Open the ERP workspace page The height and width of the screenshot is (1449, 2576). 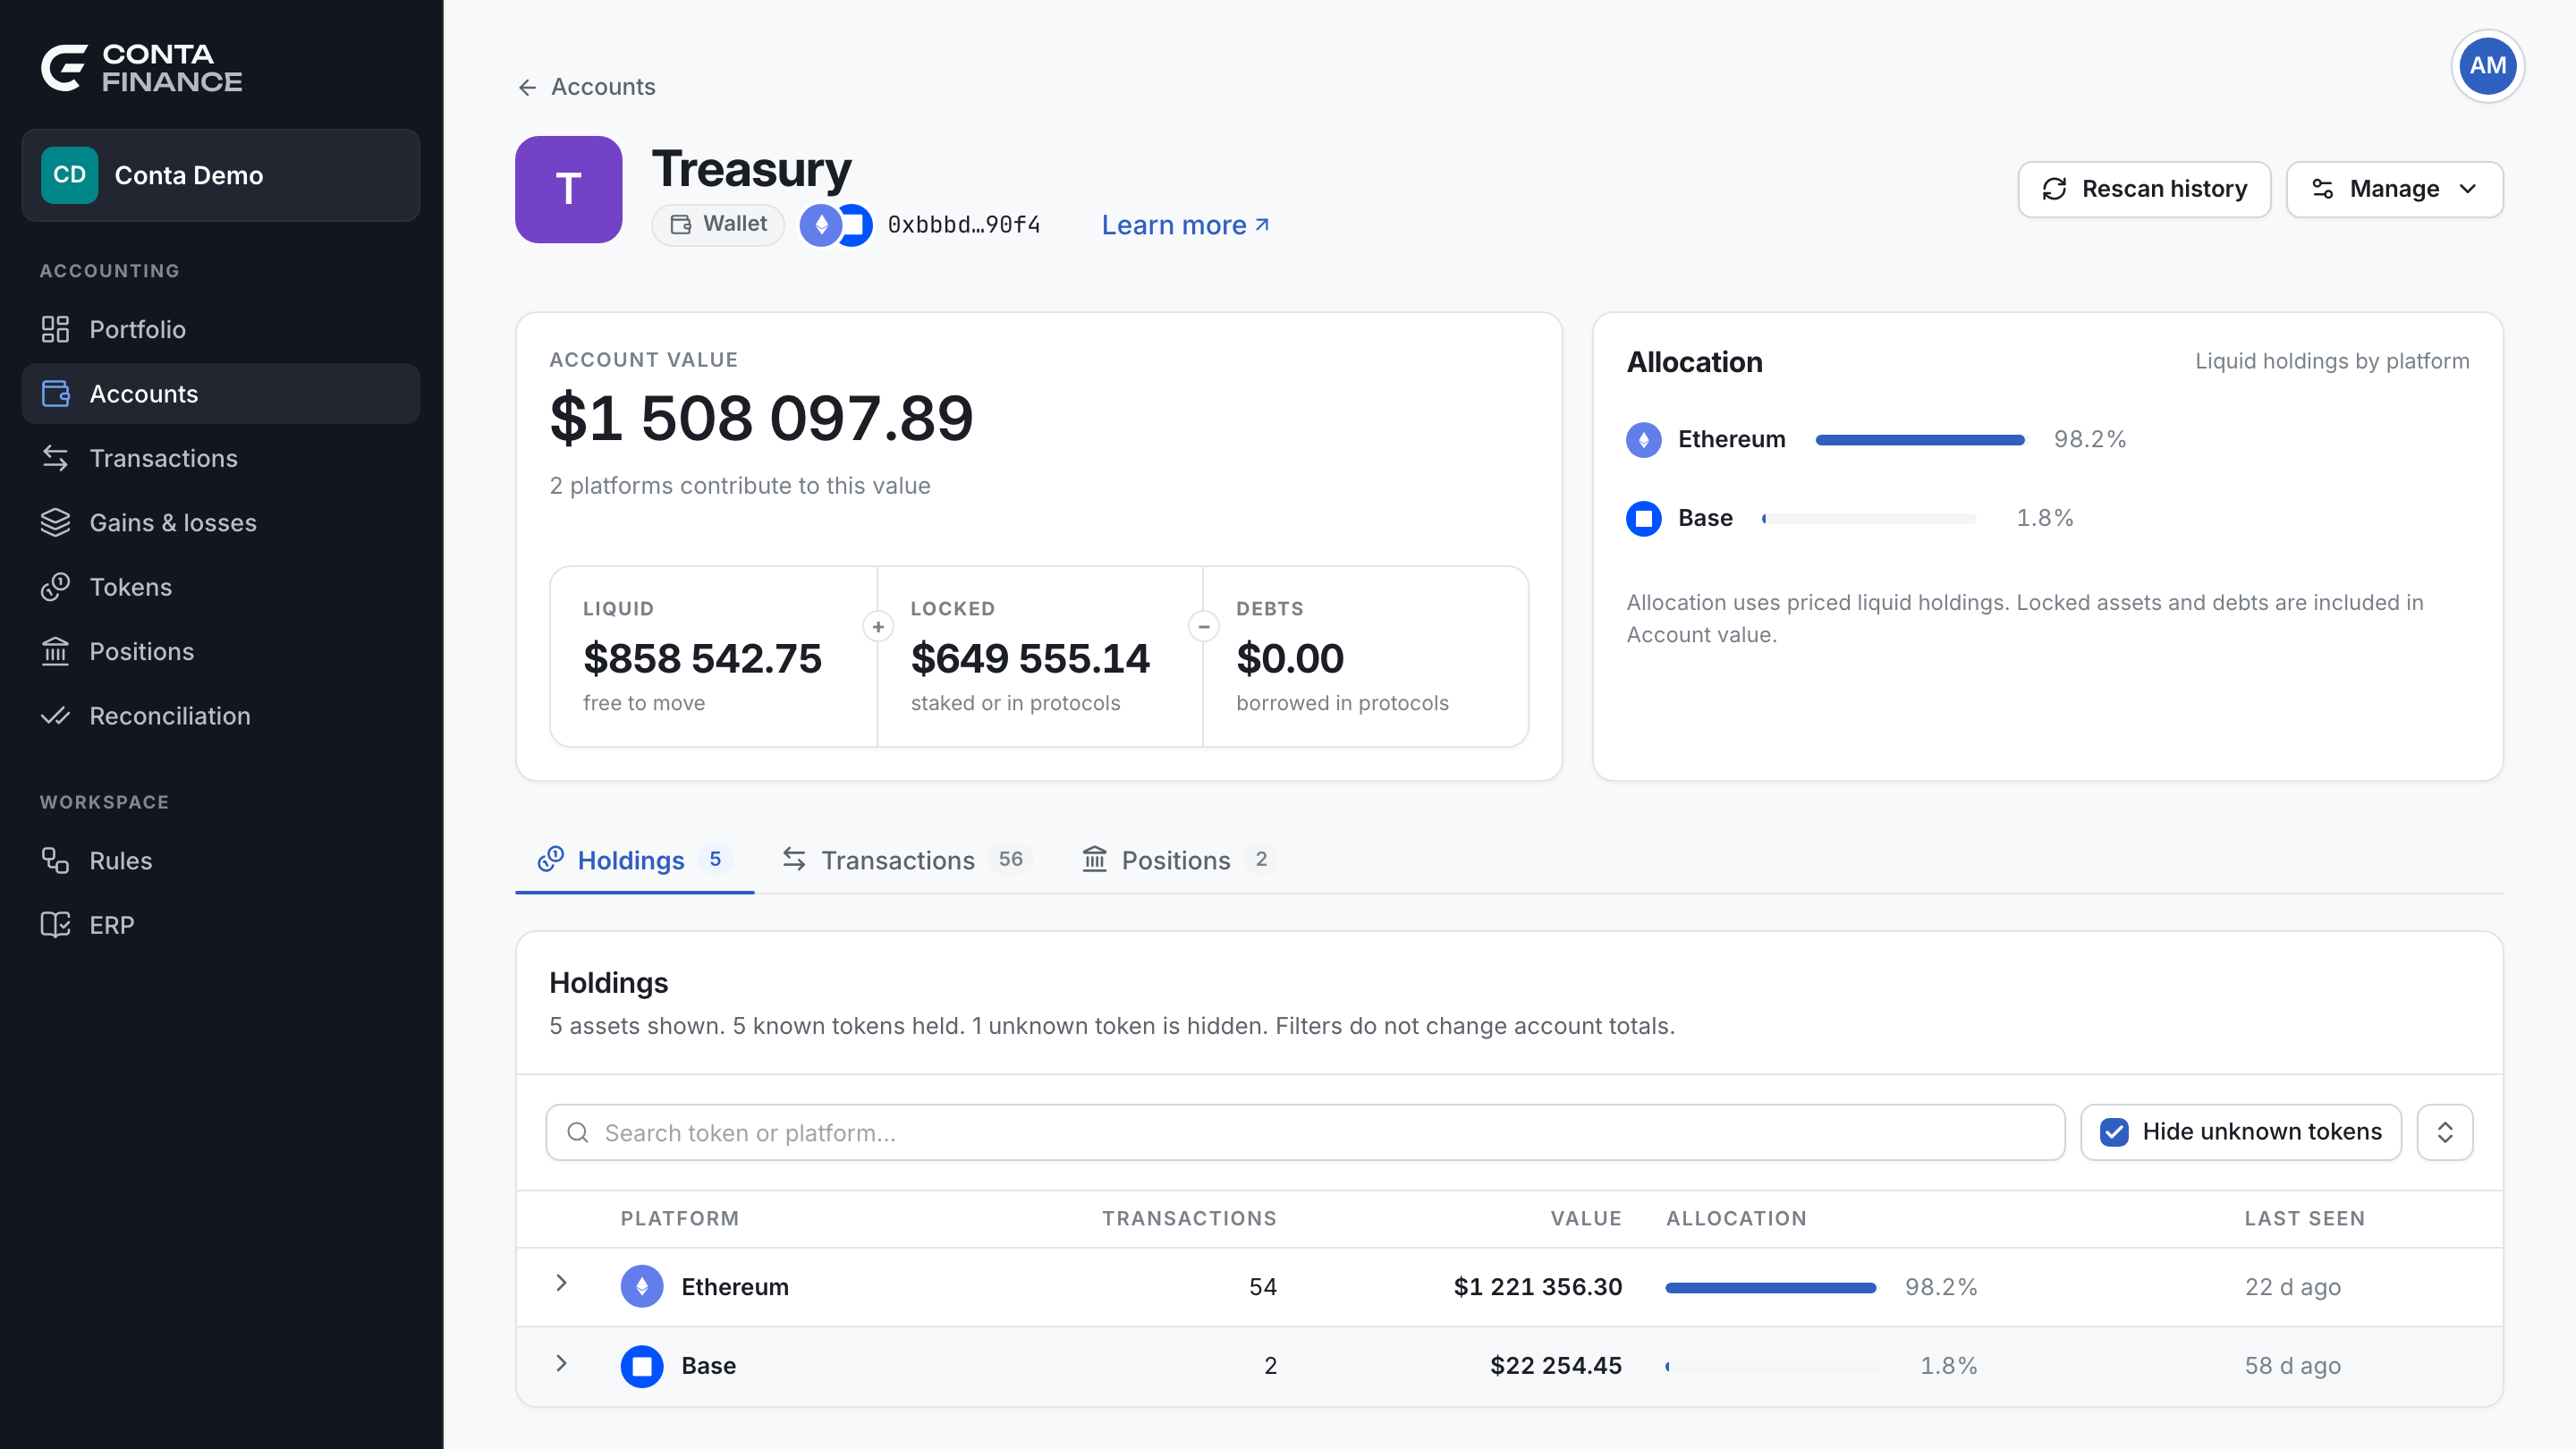point(220,925)
